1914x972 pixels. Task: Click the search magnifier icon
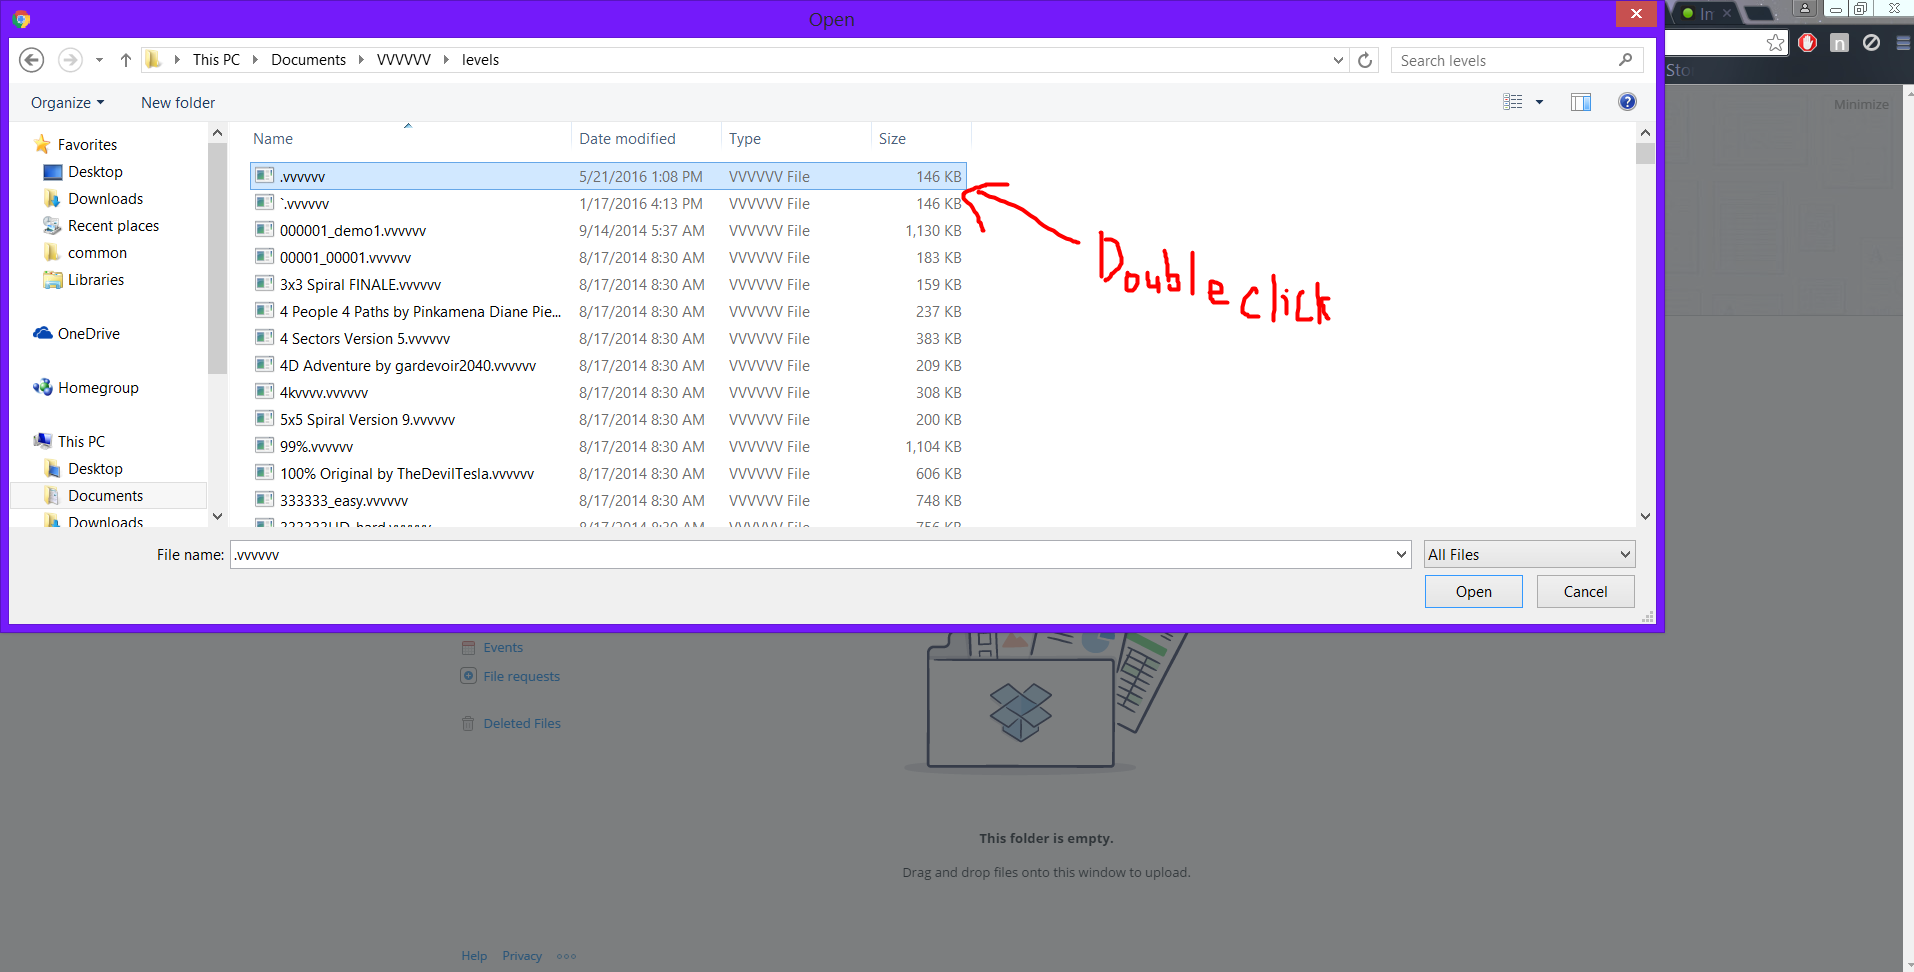(x=1625, y=60)
